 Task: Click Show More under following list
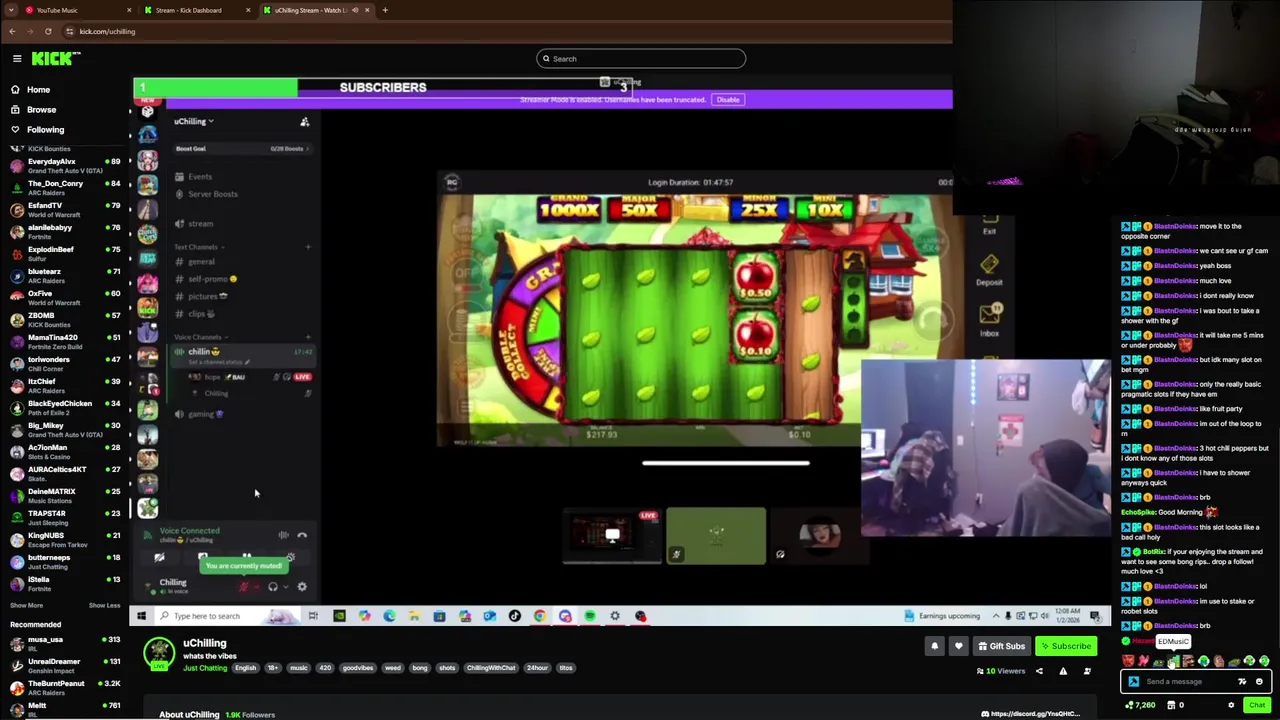click(x=27, y=605)
